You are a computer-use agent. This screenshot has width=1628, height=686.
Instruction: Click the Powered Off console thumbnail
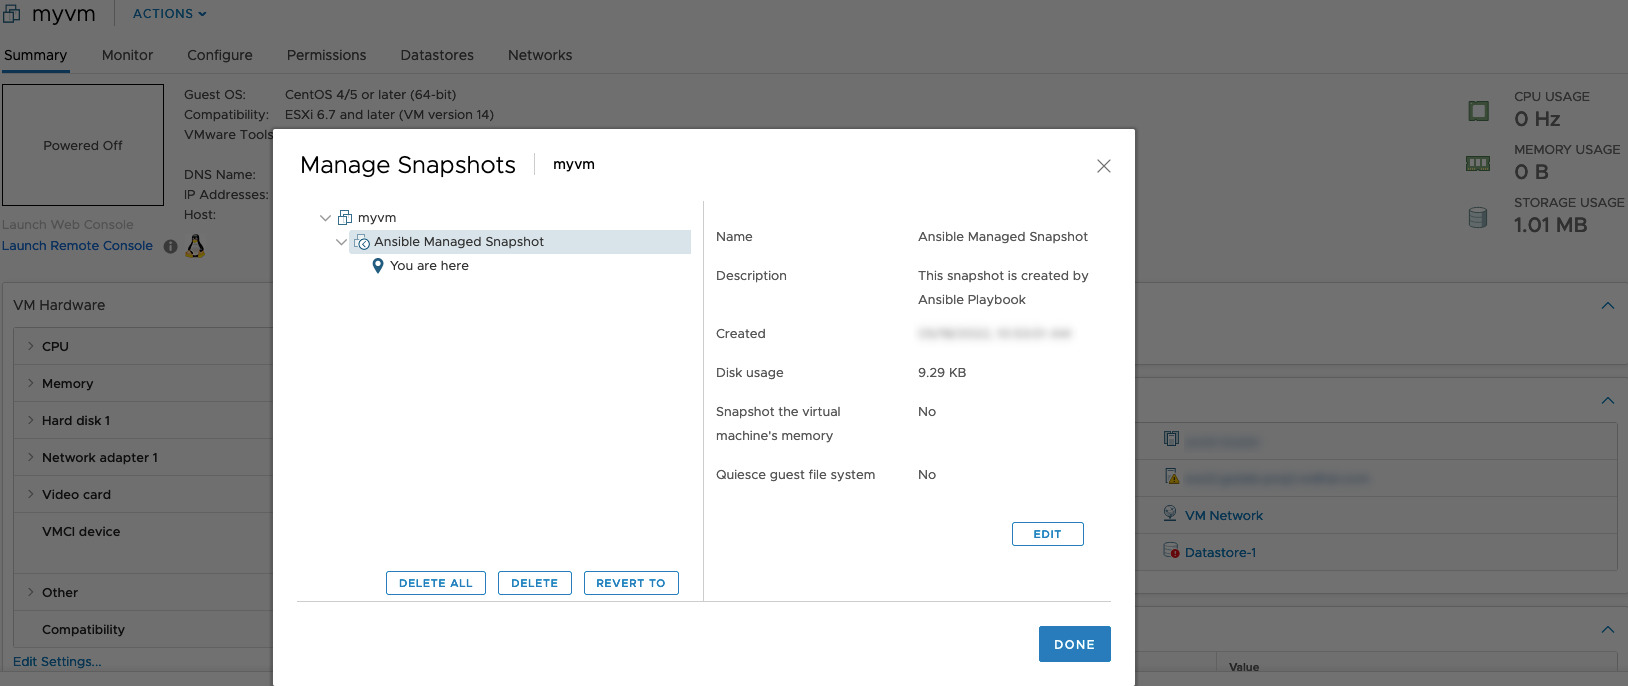pyautogui.click(x=83, y=145)
